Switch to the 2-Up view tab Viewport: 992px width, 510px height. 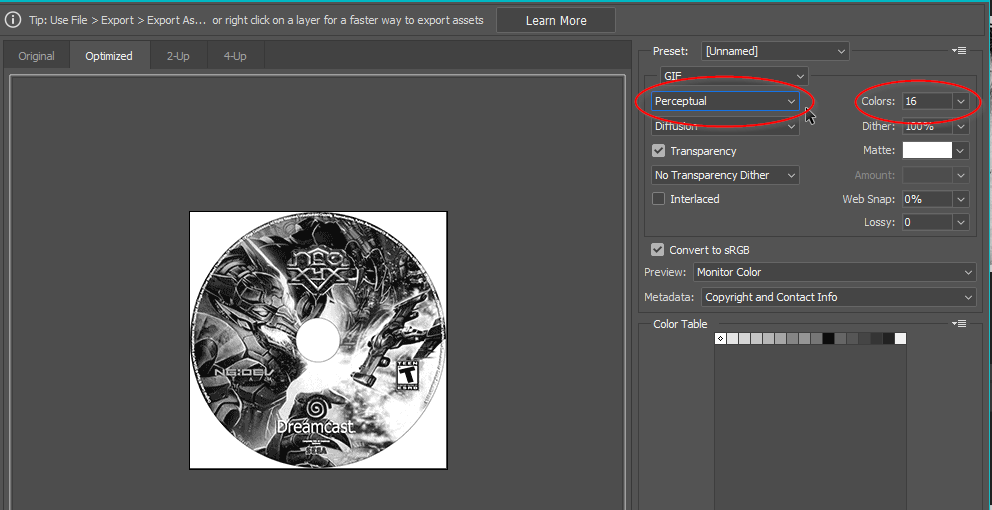point(178,56)
